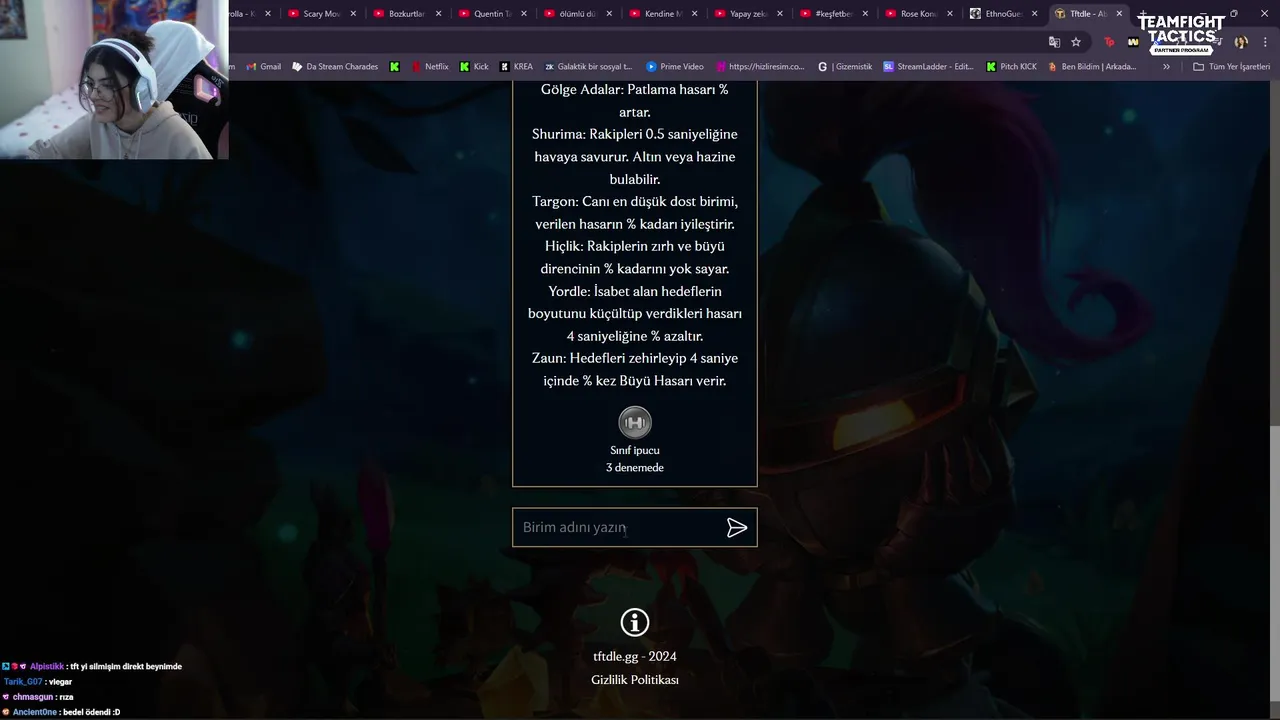Submit the unit name with the arrow icon
This screenshot has height=720, width=1280.
coord(737,528)
